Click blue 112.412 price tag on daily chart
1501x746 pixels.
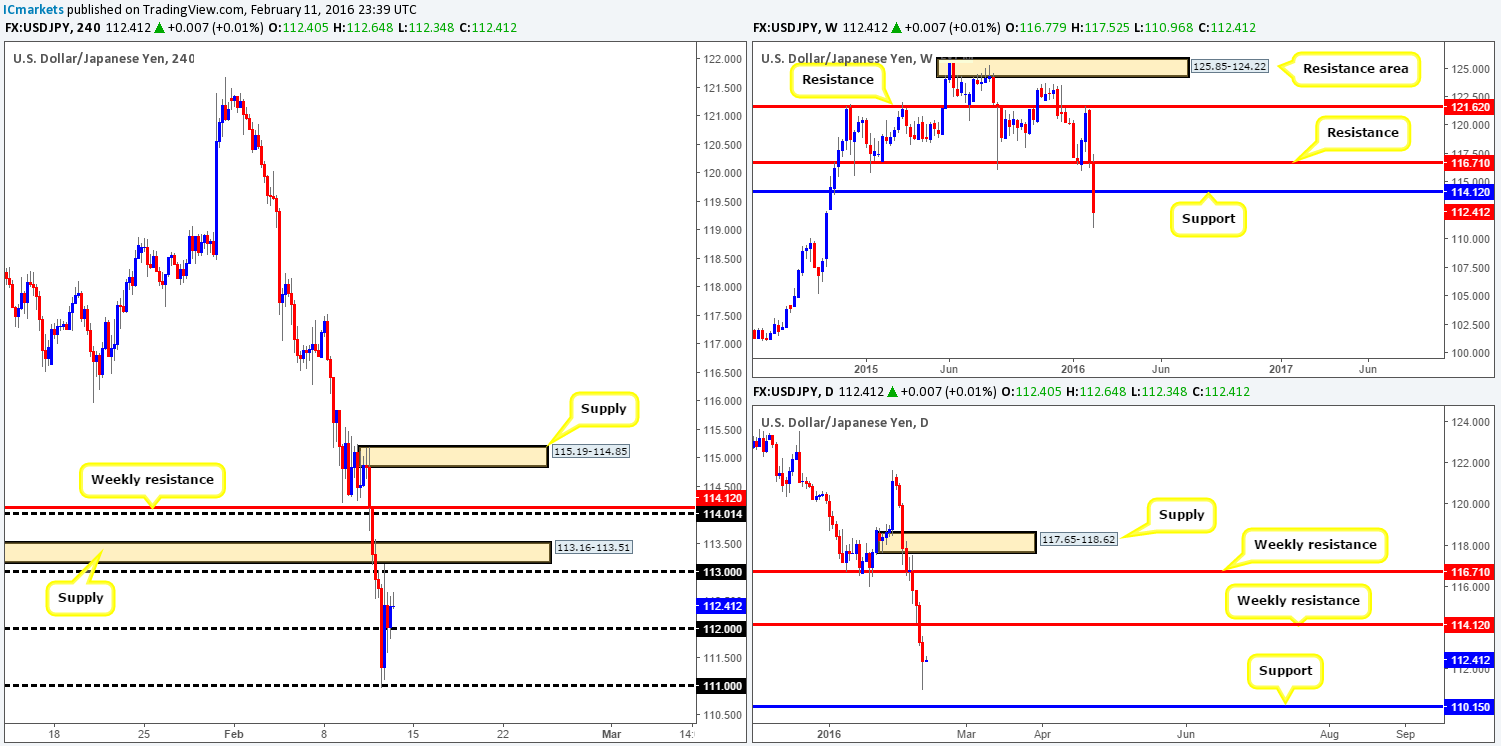point(1468,660)
